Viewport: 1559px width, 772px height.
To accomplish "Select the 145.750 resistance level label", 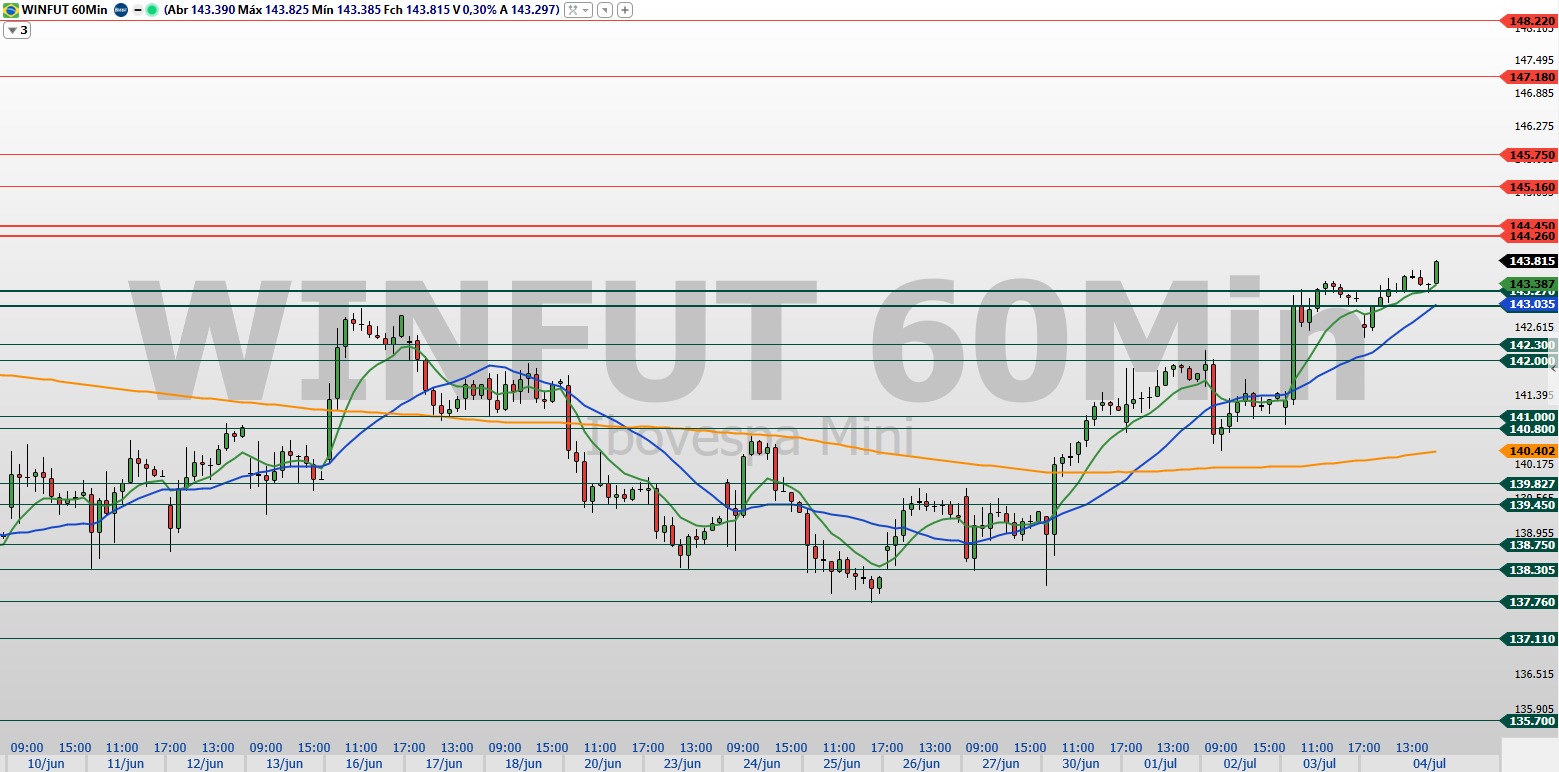I will click(1531, 155).
